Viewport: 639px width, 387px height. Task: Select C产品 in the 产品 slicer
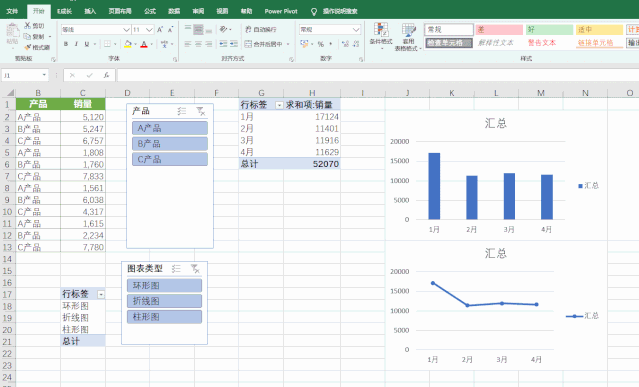[170, 159]
